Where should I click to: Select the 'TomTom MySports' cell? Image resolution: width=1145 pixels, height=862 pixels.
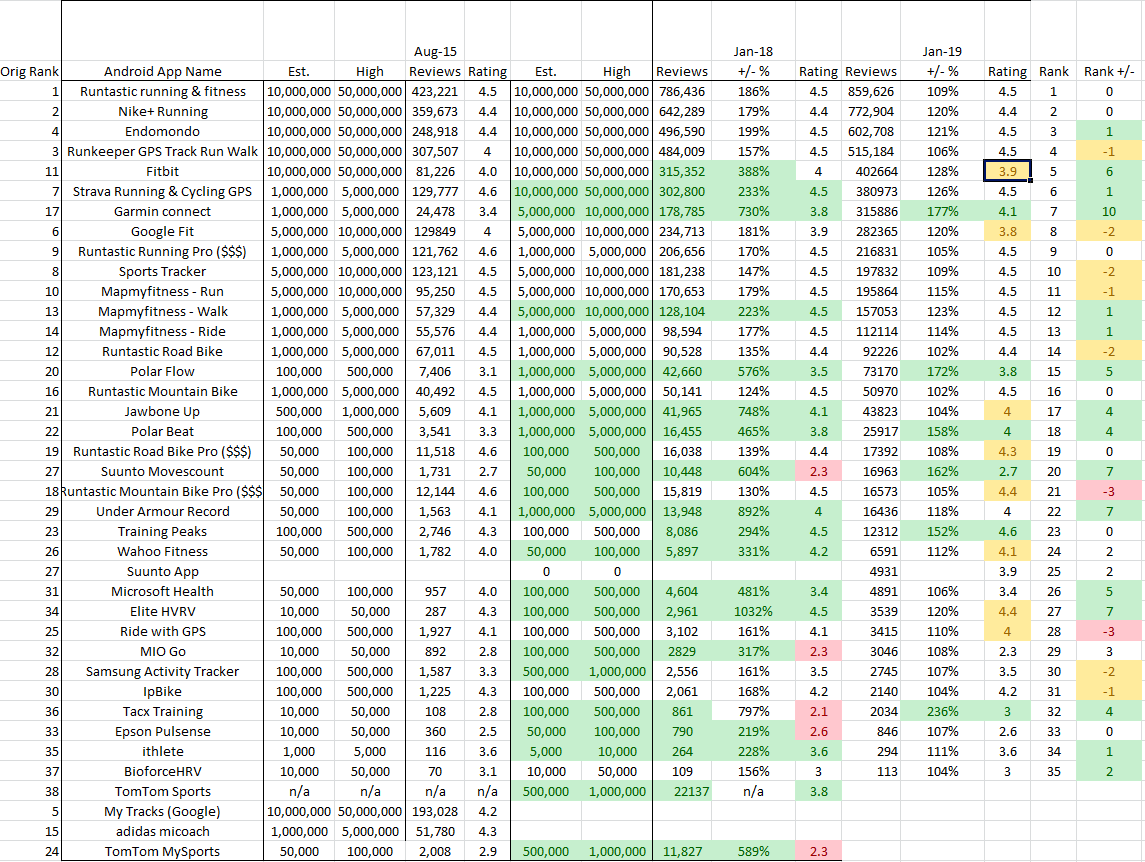coord(162,851)
